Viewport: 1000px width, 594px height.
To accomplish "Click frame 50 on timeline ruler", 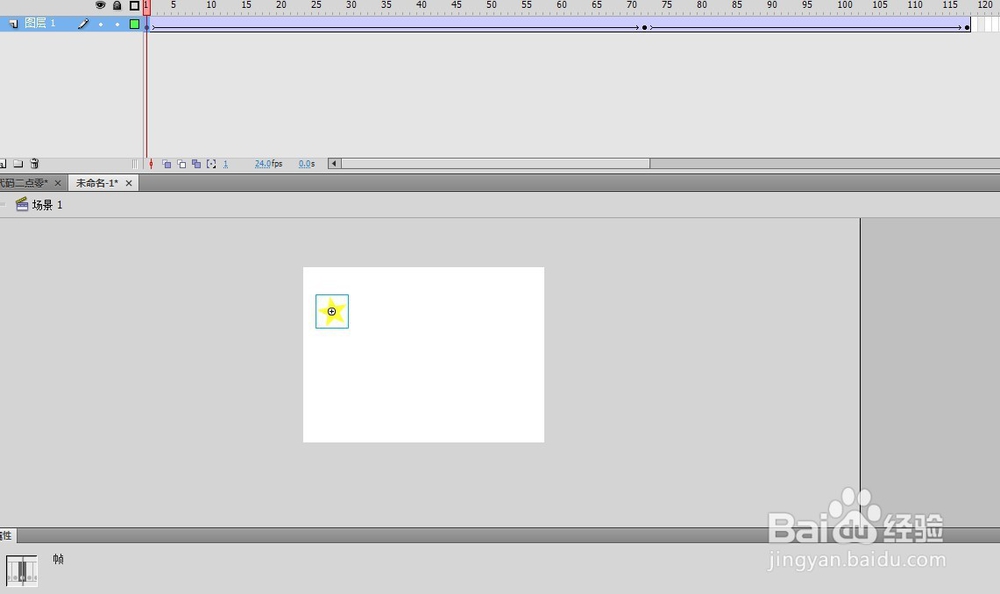I will tap(491, 5).
